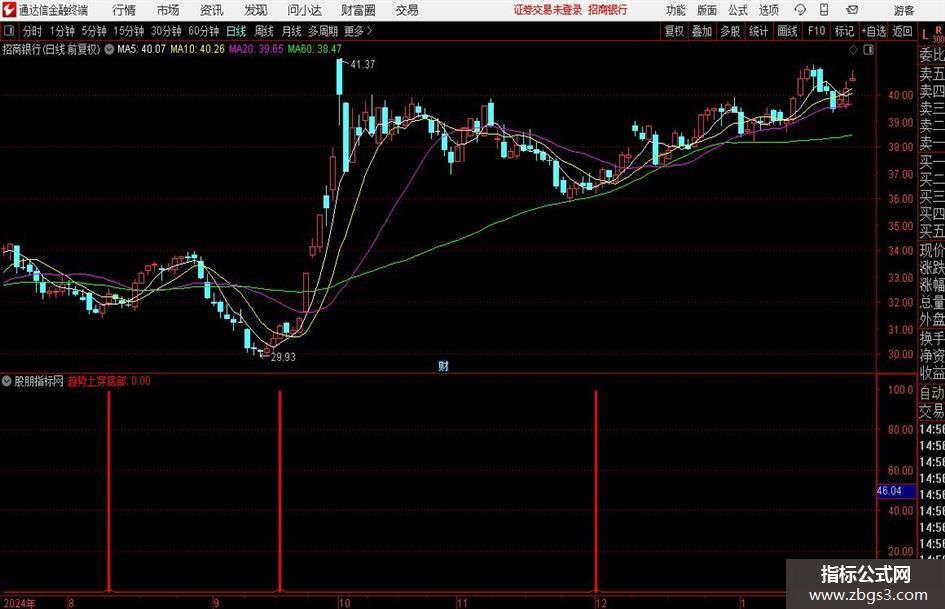Click 证券交易未登录 login notice

point(547,10)
